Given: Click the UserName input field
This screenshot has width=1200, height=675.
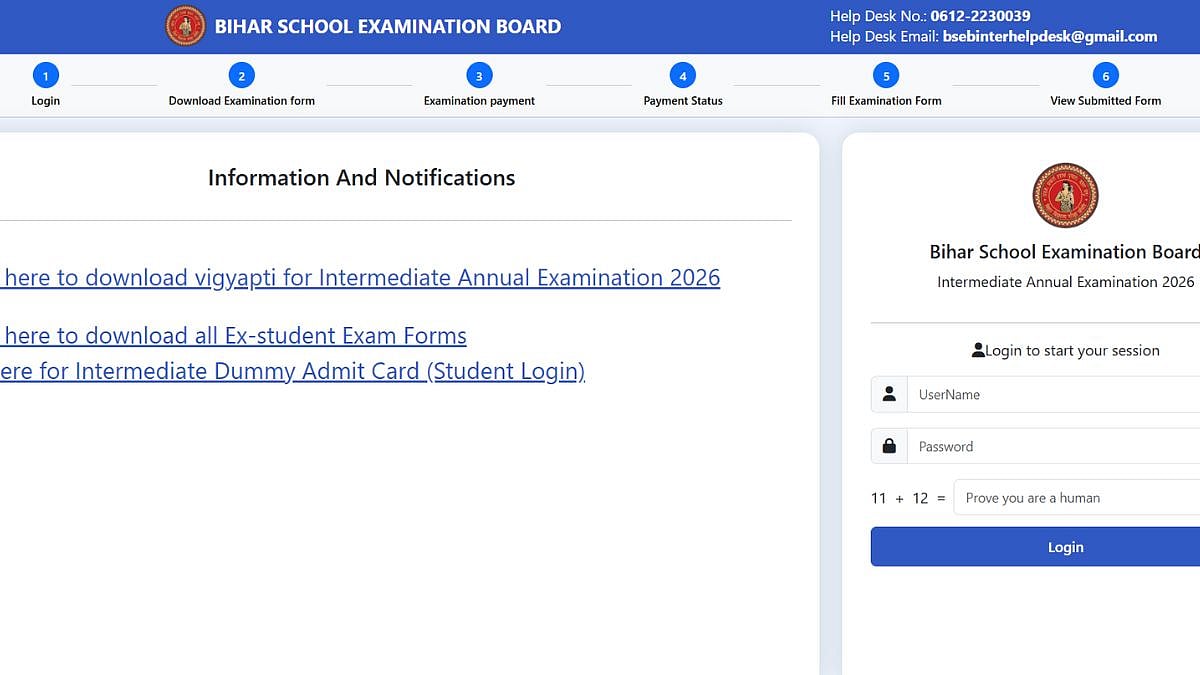Looking at the screenshot, I should point(1050,394).
